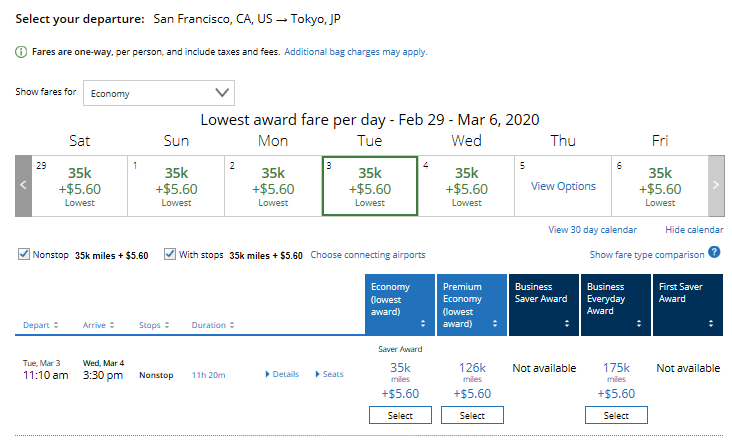This screenshot has width=732, height=440.
Task: Uncheck the Nonstop filter checkbox
Action: [23, 254]
